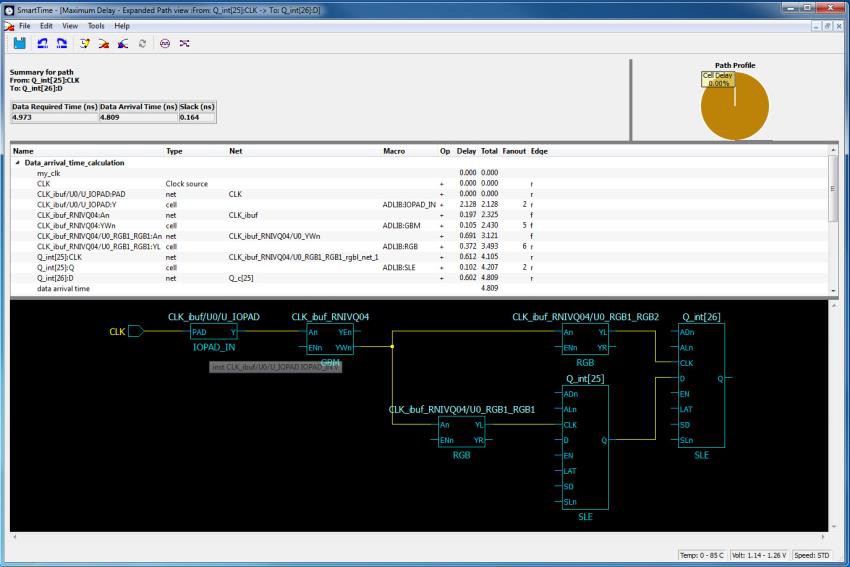The width and height of the screenshot is (850, 567).
Task: Open the View menu
Action: 70,25
